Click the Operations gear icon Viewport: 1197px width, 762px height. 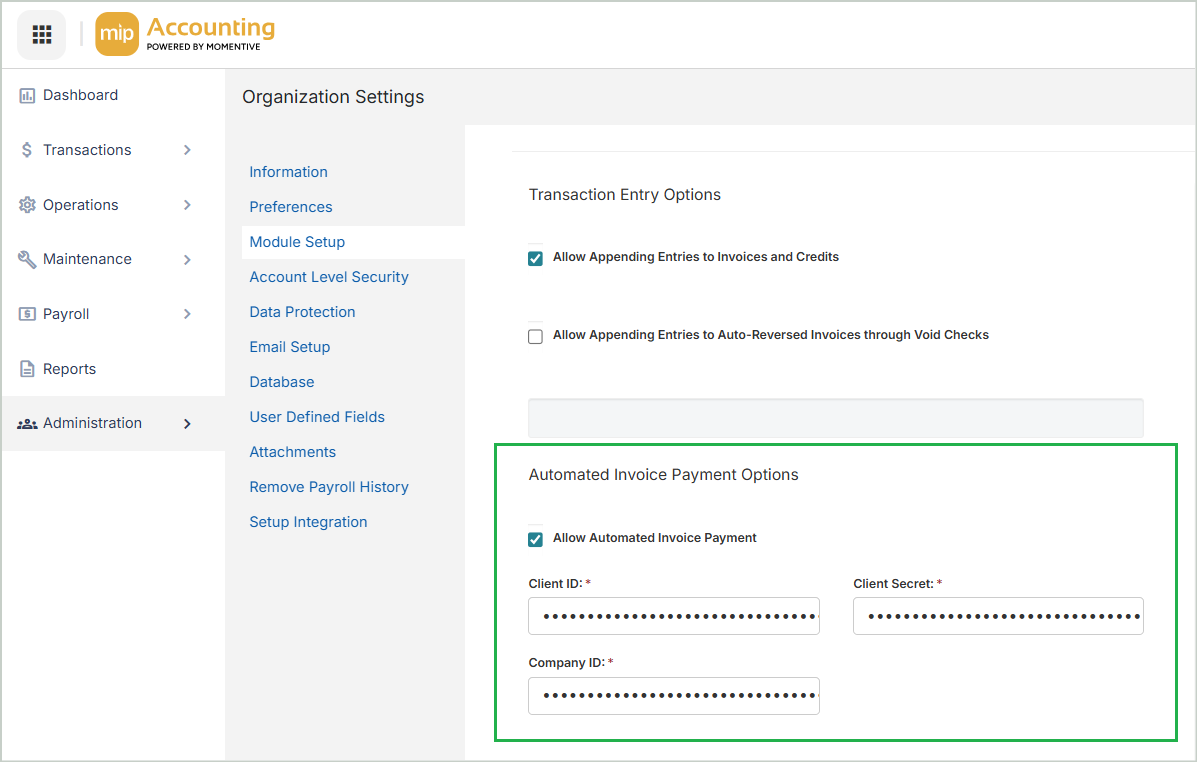pyautogui.click(x=27, y=205)
